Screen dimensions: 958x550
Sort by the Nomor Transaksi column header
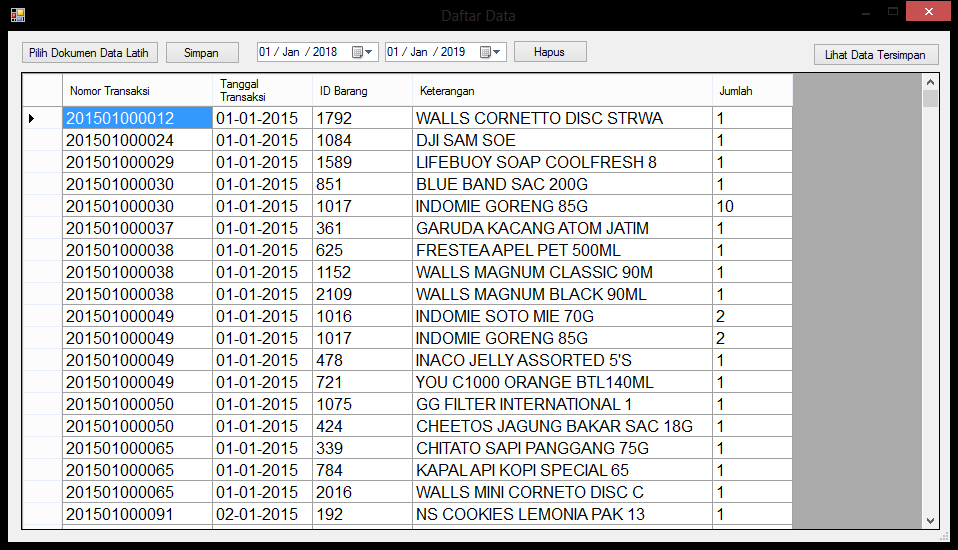tap(137, 91)
